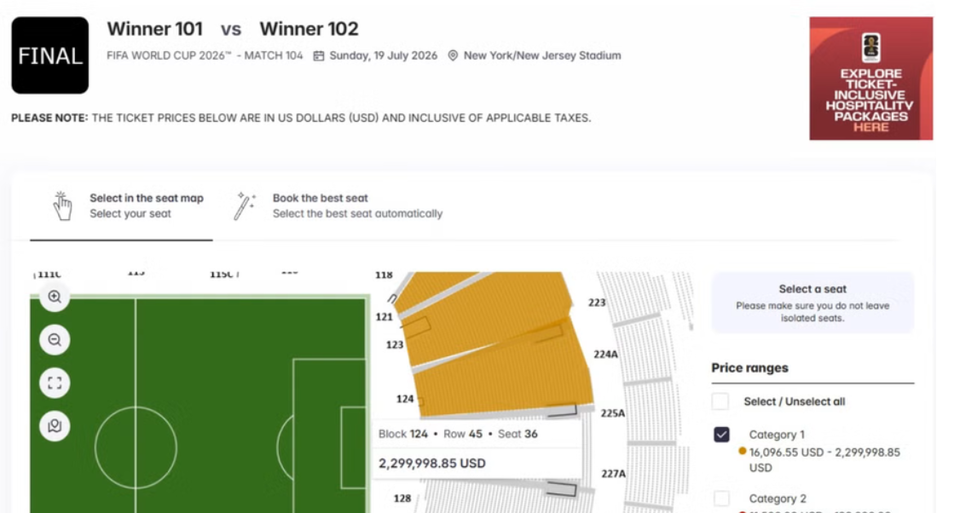
Task: Click the calendar icon beside match date
Action: [319, 56]
